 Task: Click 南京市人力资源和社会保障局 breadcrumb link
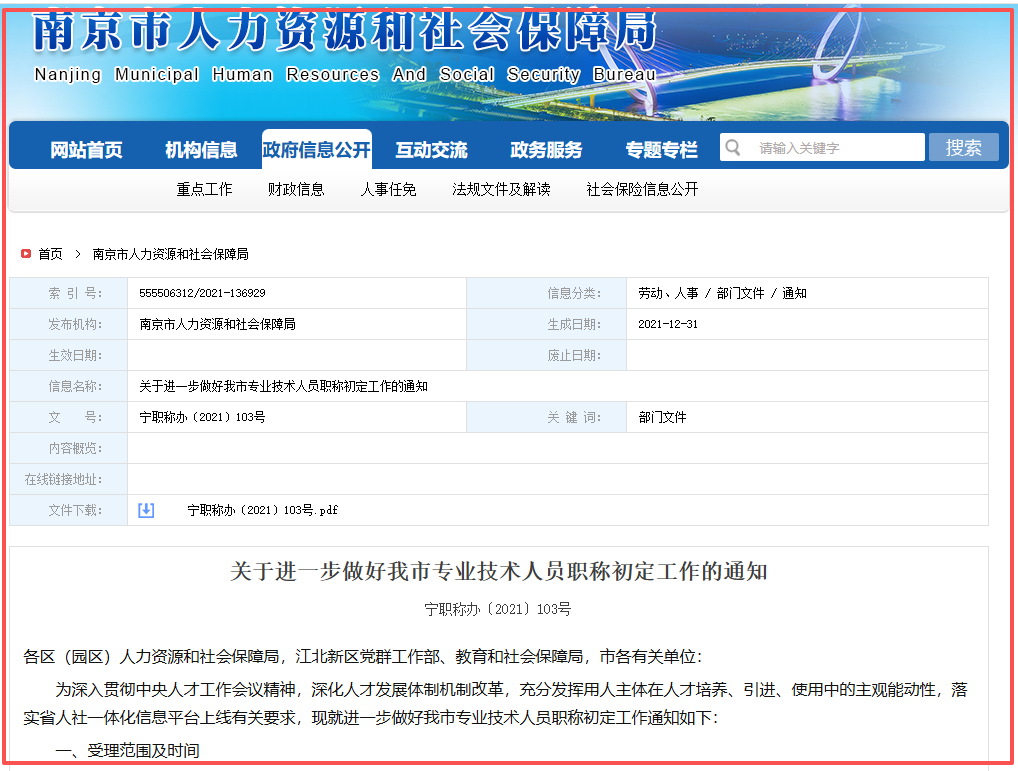(170, 254)
